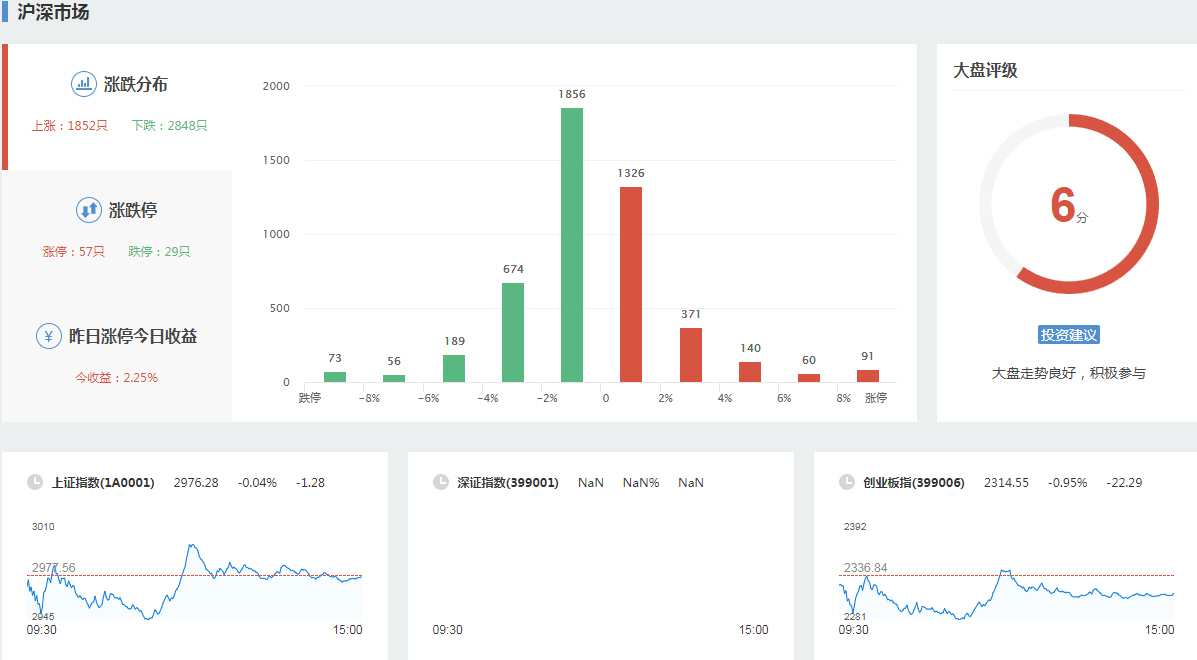Click clock icon next to 创业板指
The width and height of the screenshot is (1197, 660).
coord(847,483)
